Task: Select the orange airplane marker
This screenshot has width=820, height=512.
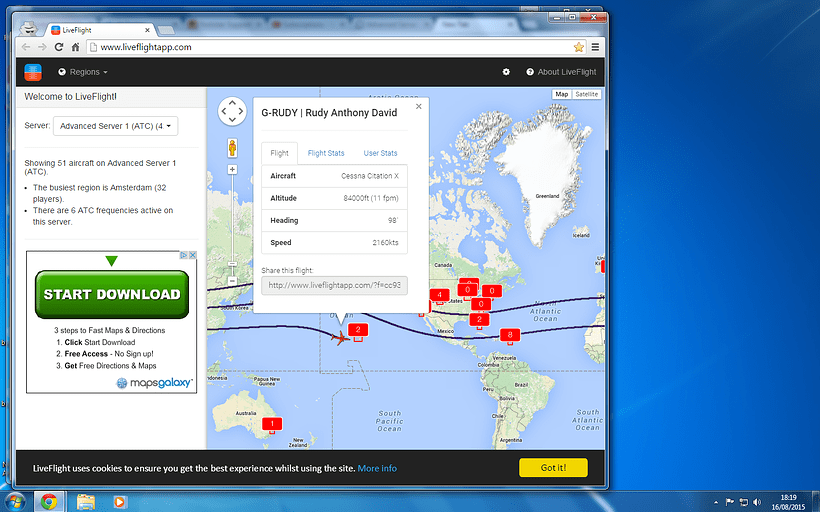Action: 340,338
